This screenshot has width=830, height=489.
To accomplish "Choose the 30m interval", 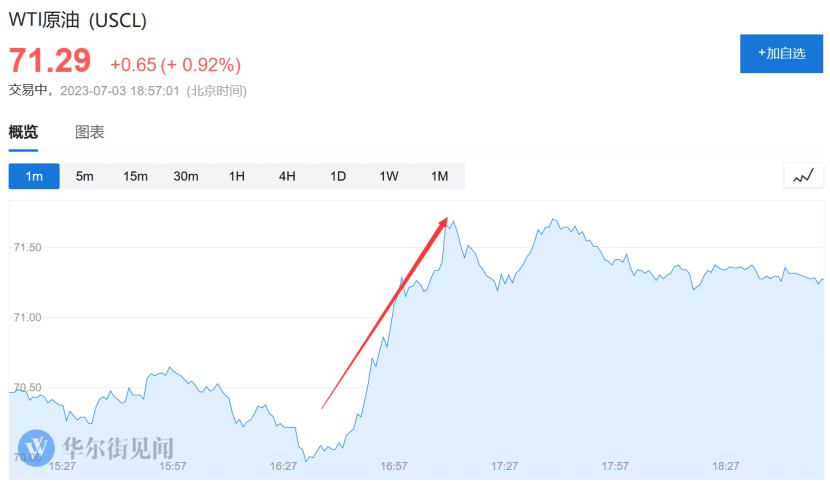I will pyautogui.click(x=186, y=176).
